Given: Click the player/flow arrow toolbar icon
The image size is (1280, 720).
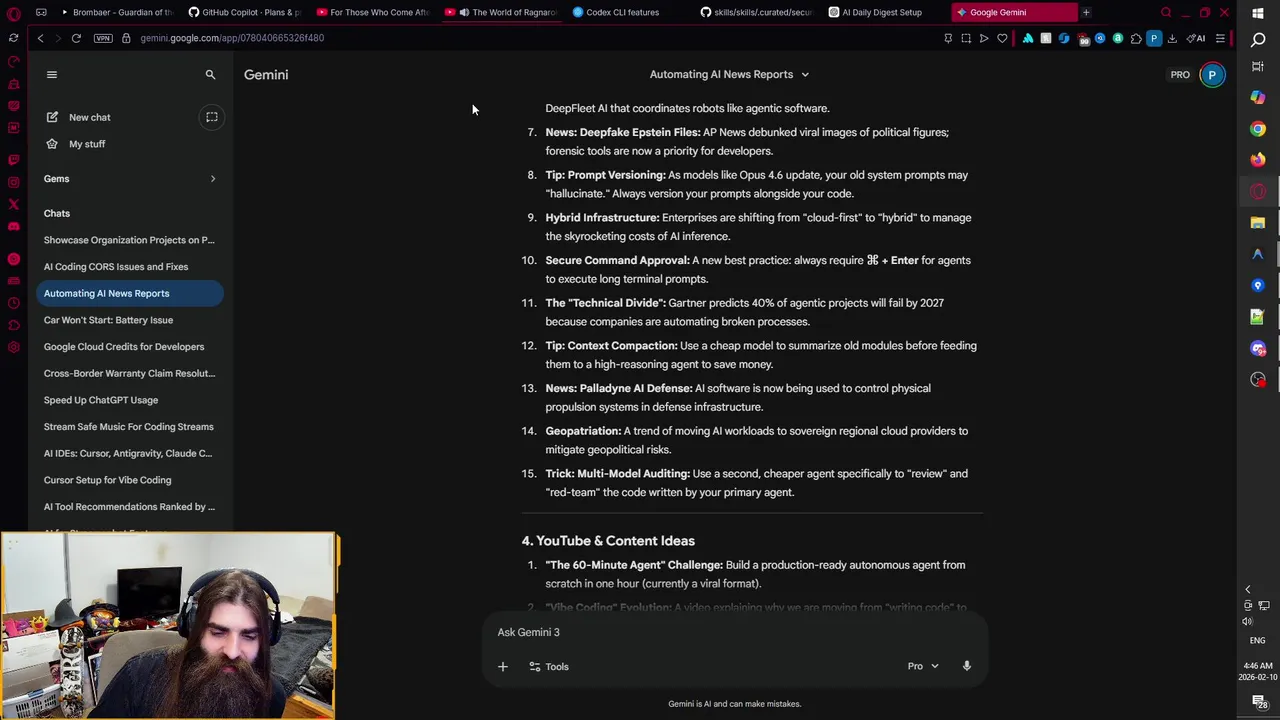Looking at the screenshot, I should 984,38.
